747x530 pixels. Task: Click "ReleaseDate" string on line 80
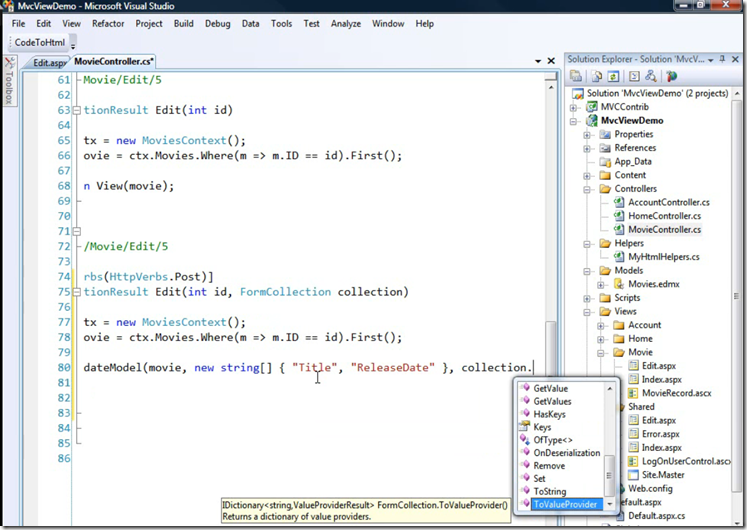(x=393, y=368)
